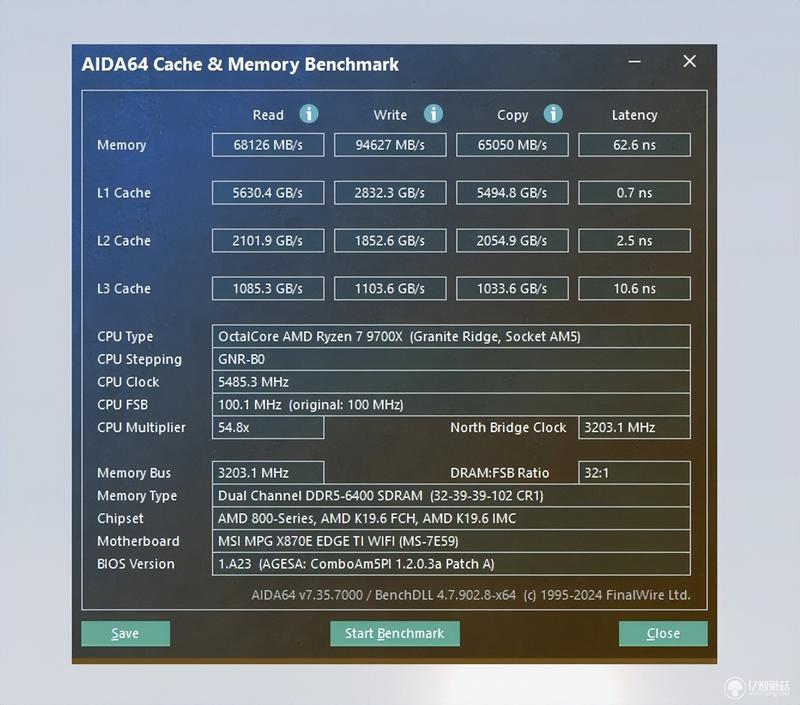The image size is (800, 705).
Task: Select L3 Cache Write value 1103.6 GB/s
Action: [390, 289]
